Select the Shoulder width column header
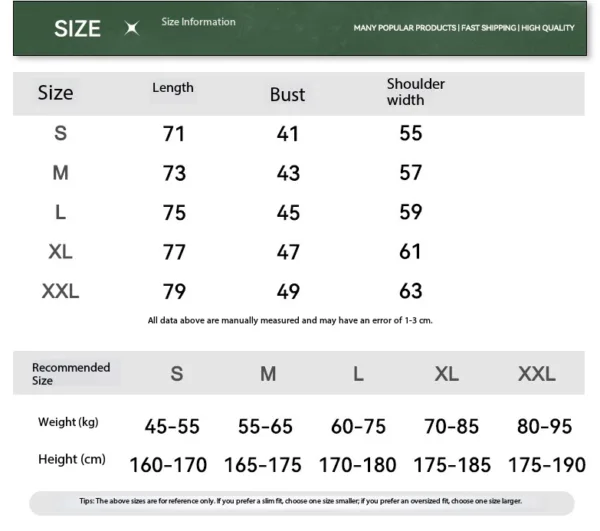This screenshot has height=531, width=600. [x=415, y=92]
